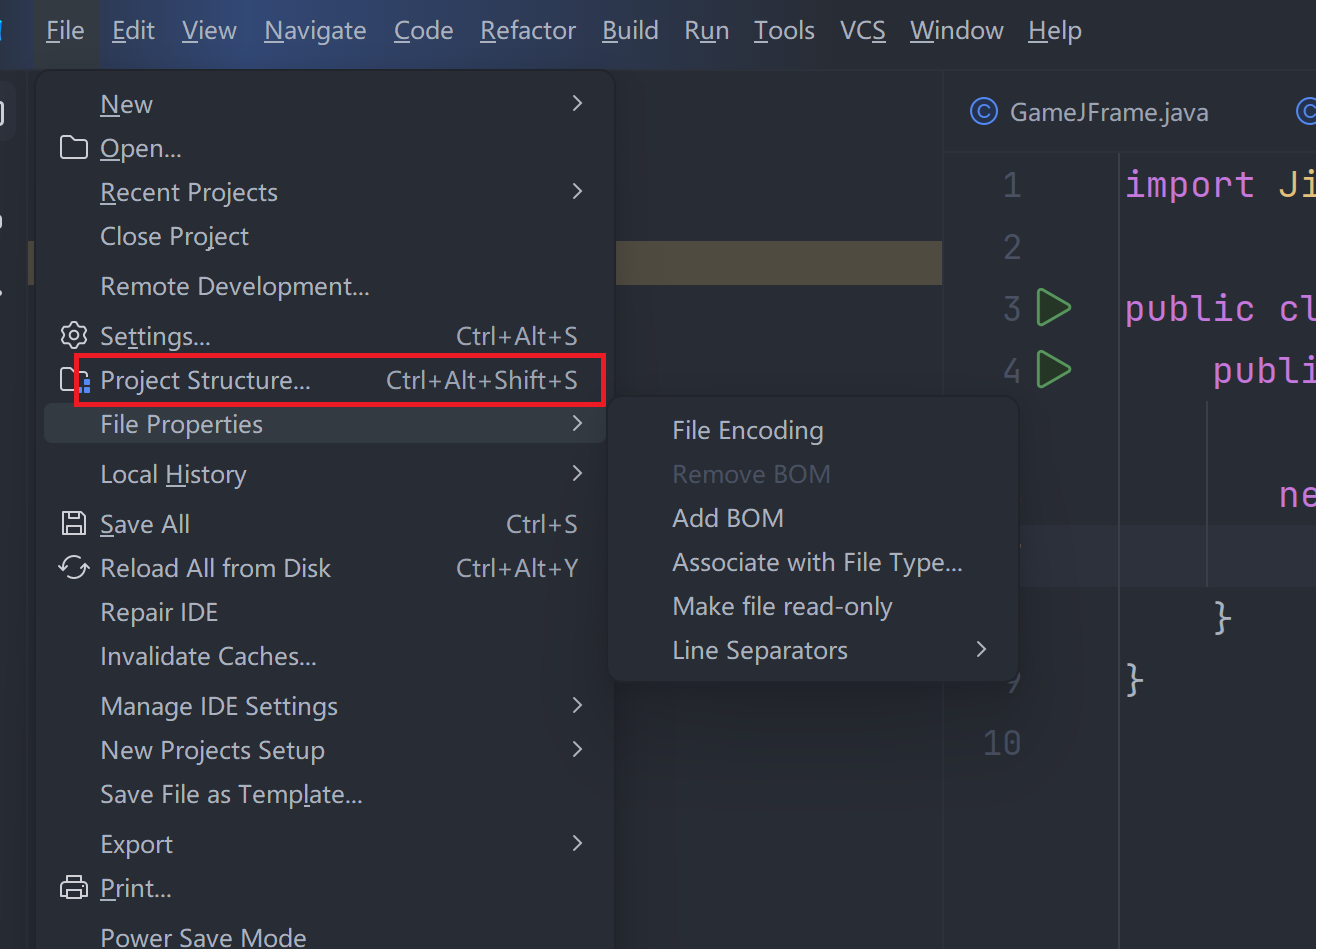Expand the New submenu chevron
This screenshot has width=1317, height=949.
[x=577, y=104]
